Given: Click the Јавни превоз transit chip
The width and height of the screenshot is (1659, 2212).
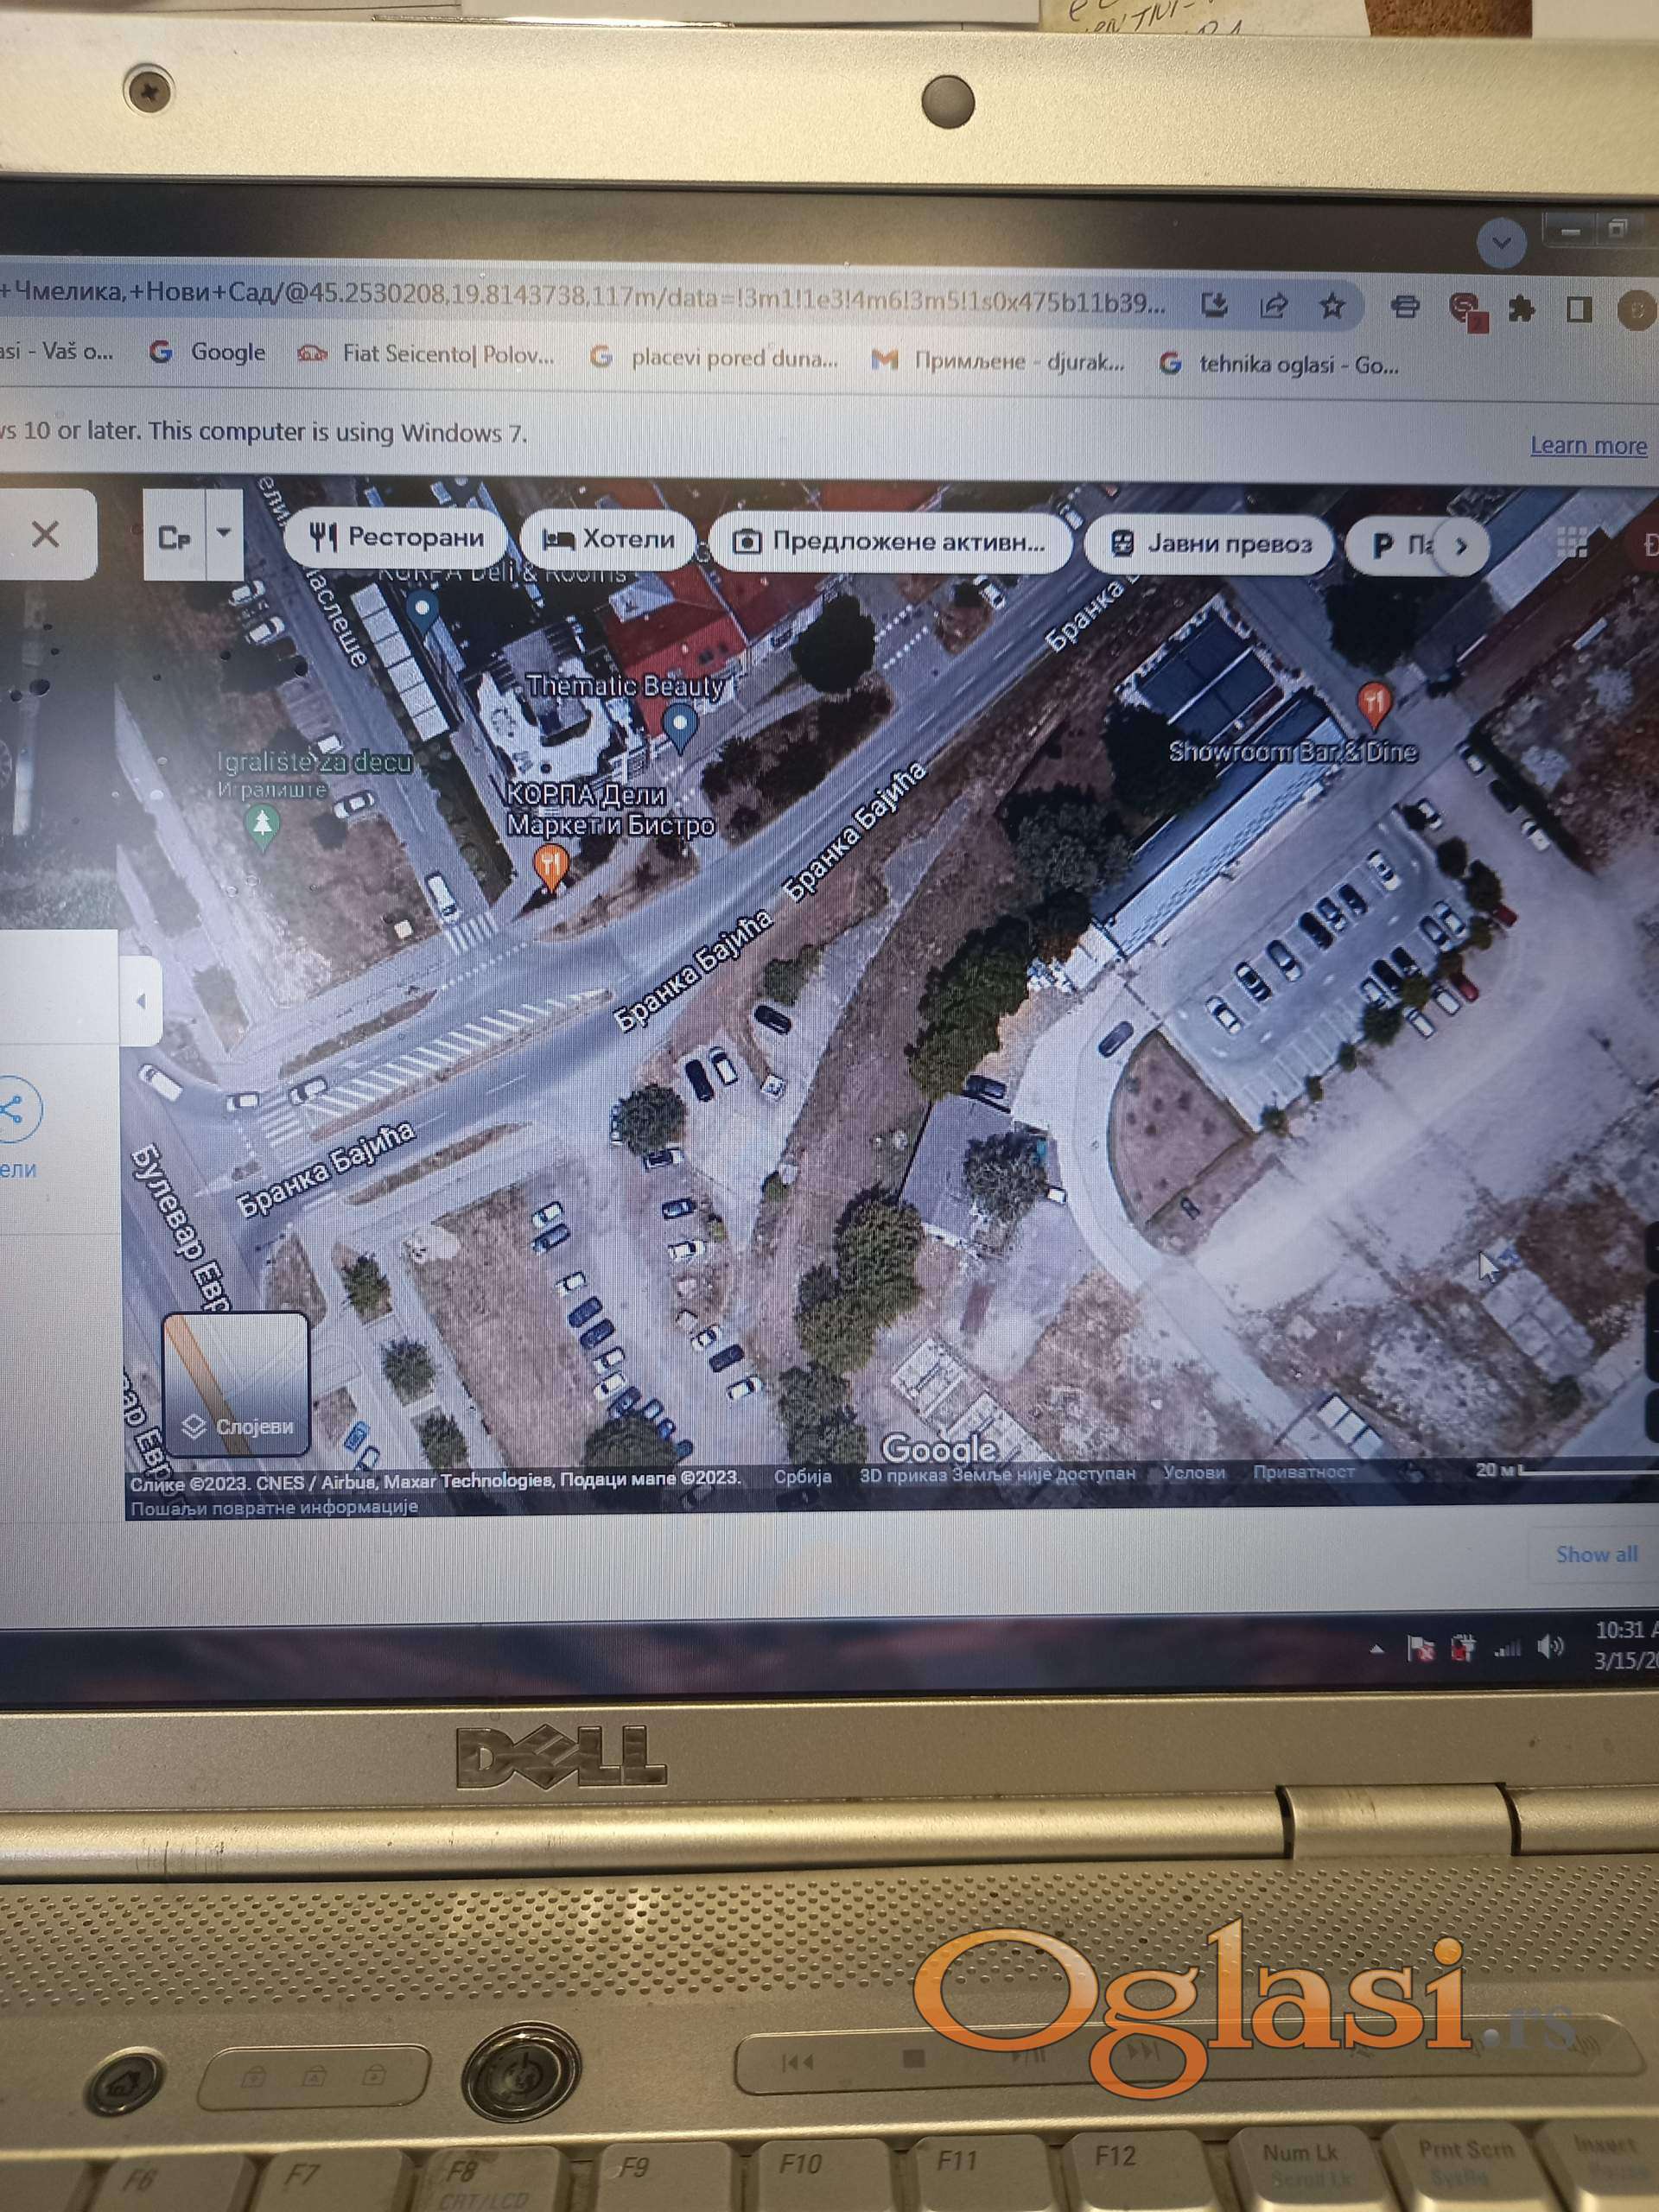Looking at the screenshot, I should [1210, 544].
